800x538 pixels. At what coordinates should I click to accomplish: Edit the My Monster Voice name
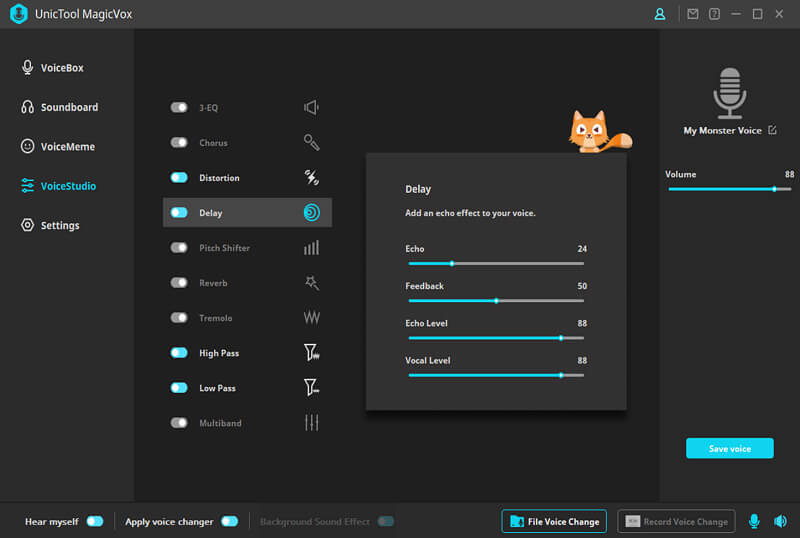point(772,130)
